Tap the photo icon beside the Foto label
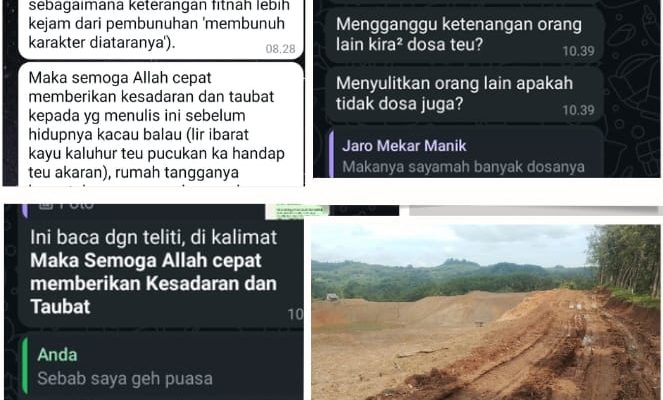This screenshot has width=663, height=400. click(x=46, y=206)
